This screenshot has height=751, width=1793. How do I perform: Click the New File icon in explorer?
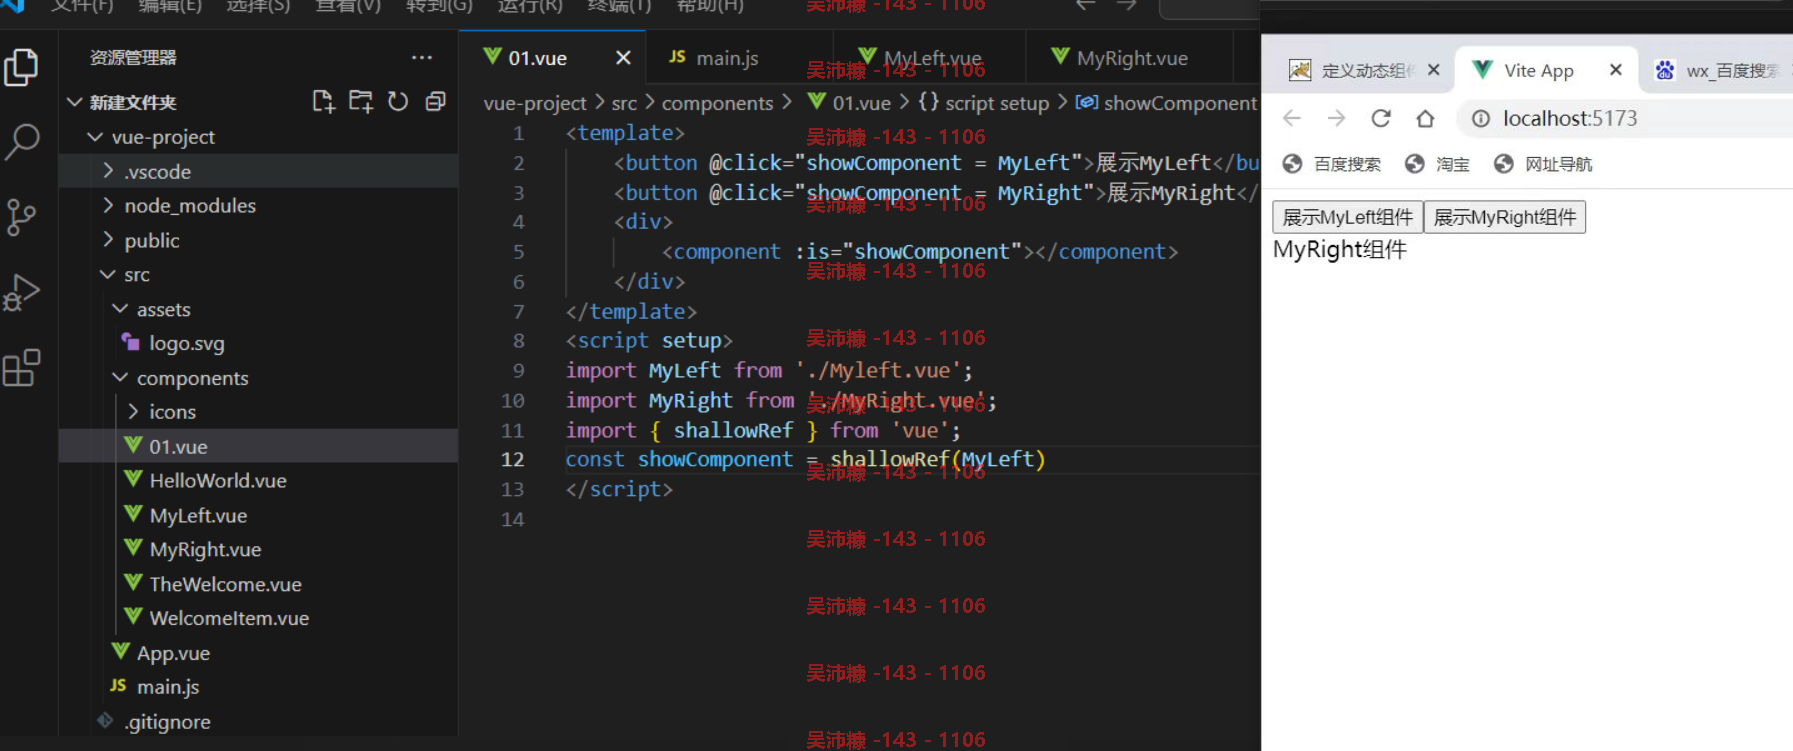click(x=323, y=101)
